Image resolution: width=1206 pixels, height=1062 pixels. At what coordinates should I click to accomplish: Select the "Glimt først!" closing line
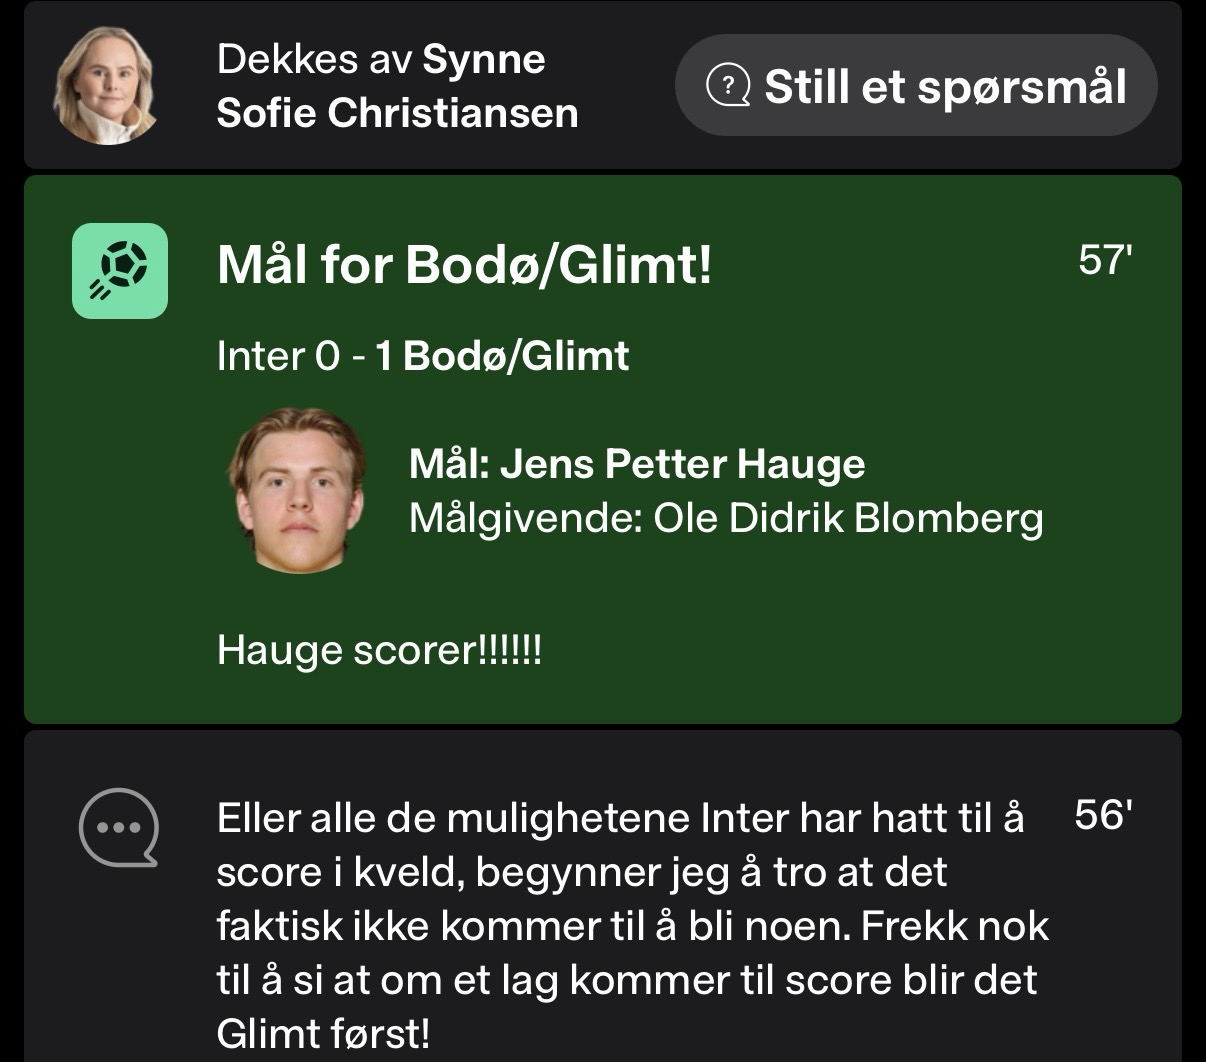[x=323, y=1034]
